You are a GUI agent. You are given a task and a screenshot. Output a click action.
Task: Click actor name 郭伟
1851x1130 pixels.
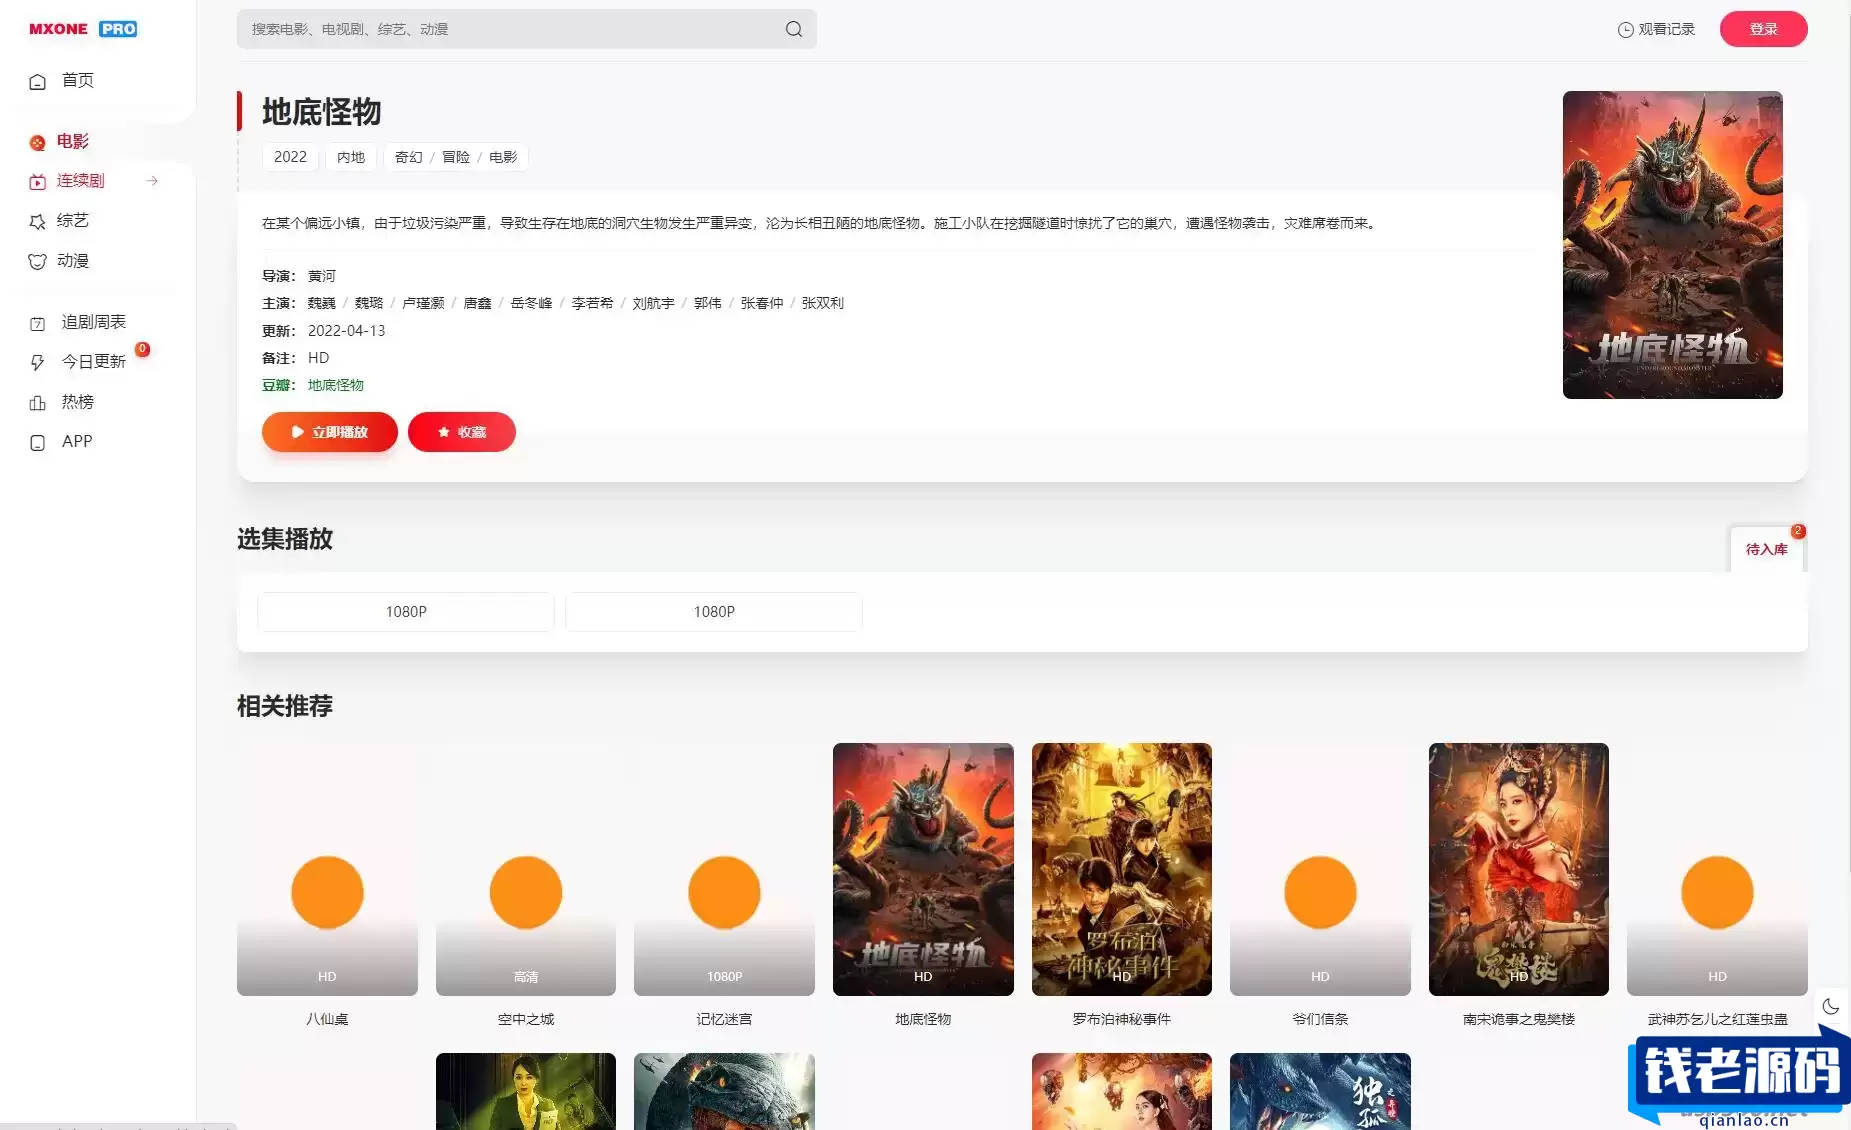707,303
